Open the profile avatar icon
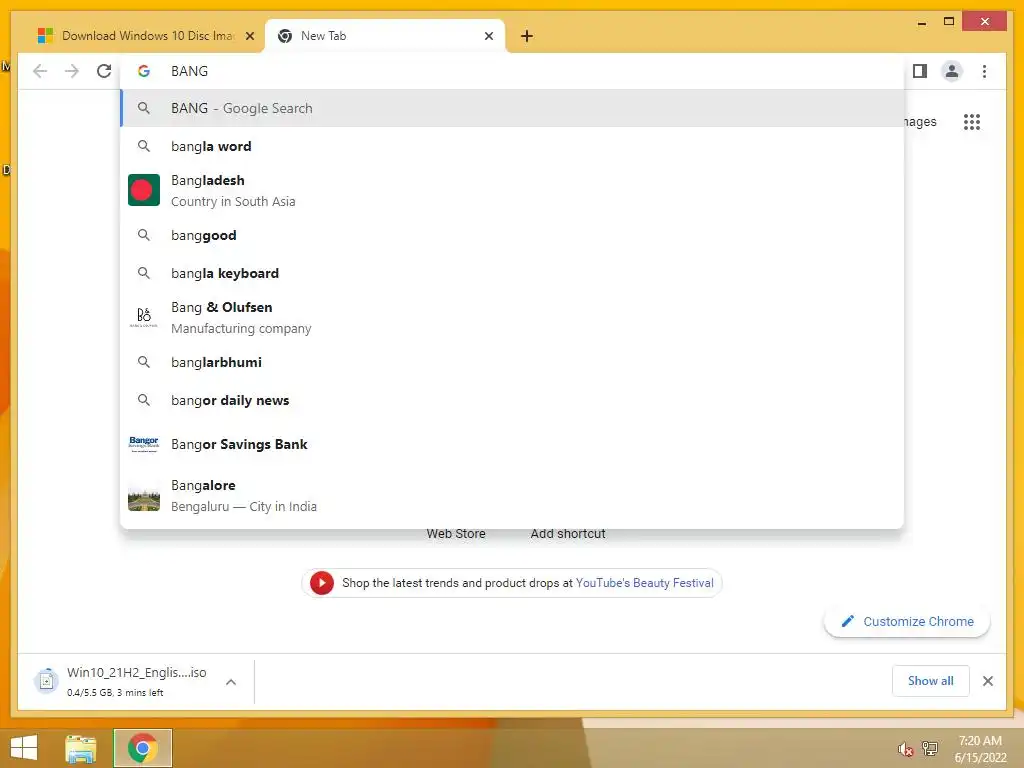 click(x=952, y=71)
